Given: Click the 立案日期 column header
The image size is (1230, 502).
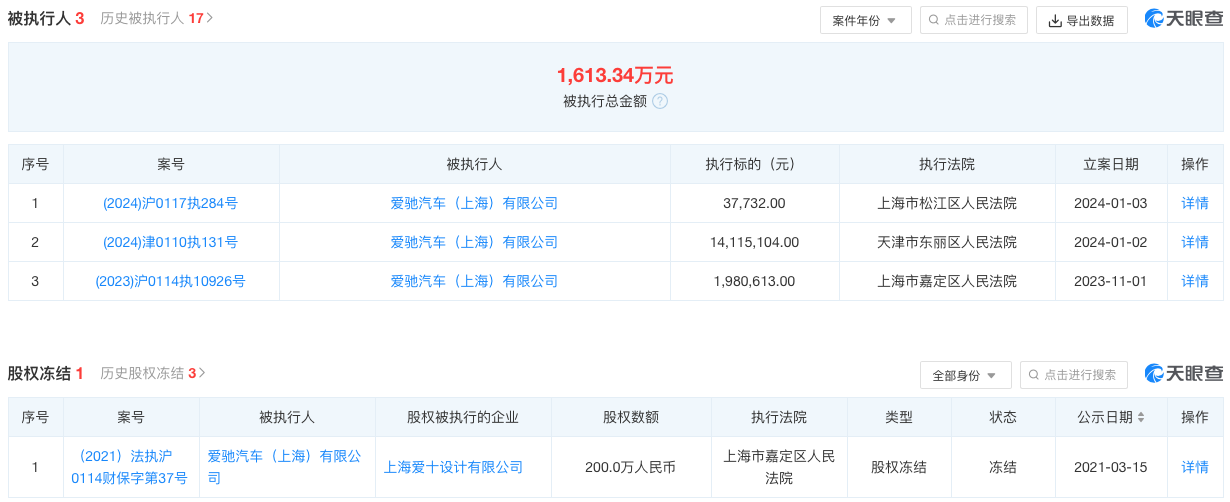Looking at the screenshot, I should [x=1111, y=164].
